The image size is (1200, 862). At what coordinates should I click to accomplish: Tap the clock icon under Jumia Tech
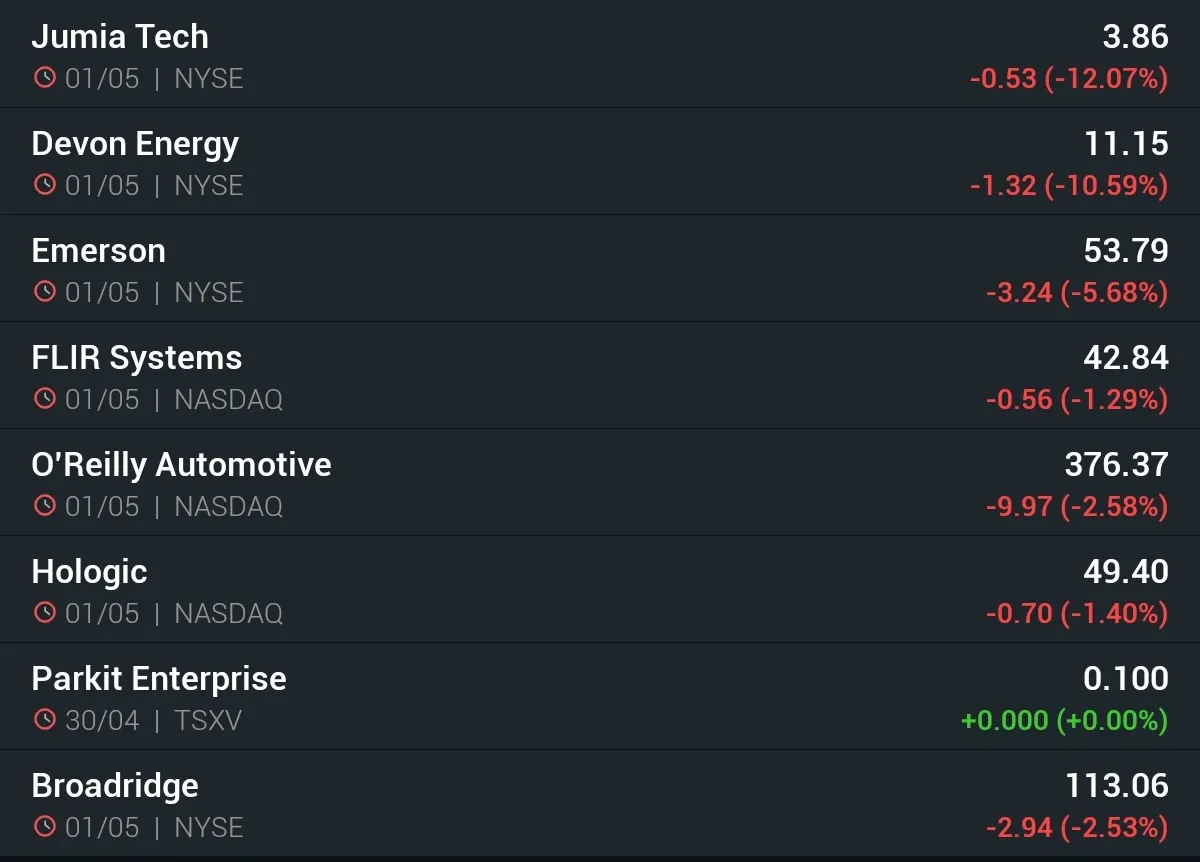(x=45, y=78)
